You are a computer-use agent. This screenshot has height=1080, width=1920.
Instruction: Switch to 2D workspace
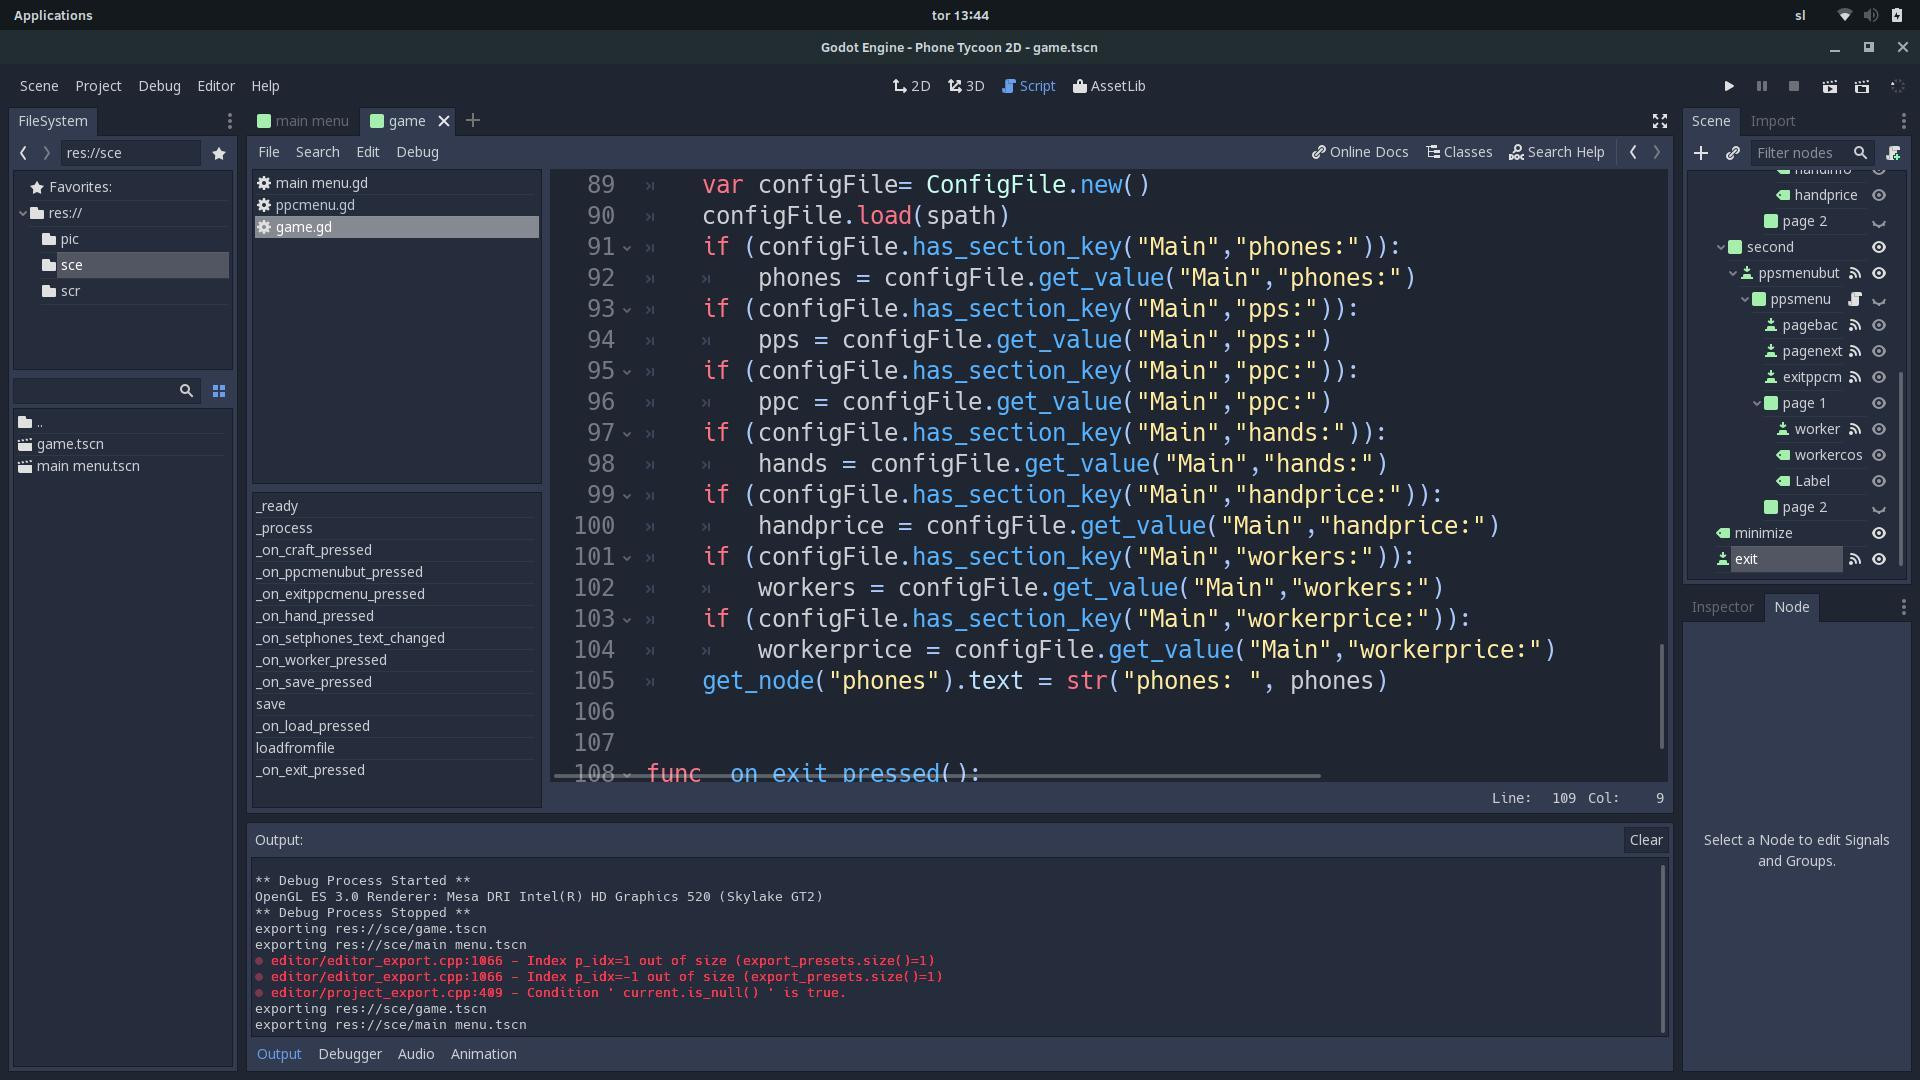point(911,86)
